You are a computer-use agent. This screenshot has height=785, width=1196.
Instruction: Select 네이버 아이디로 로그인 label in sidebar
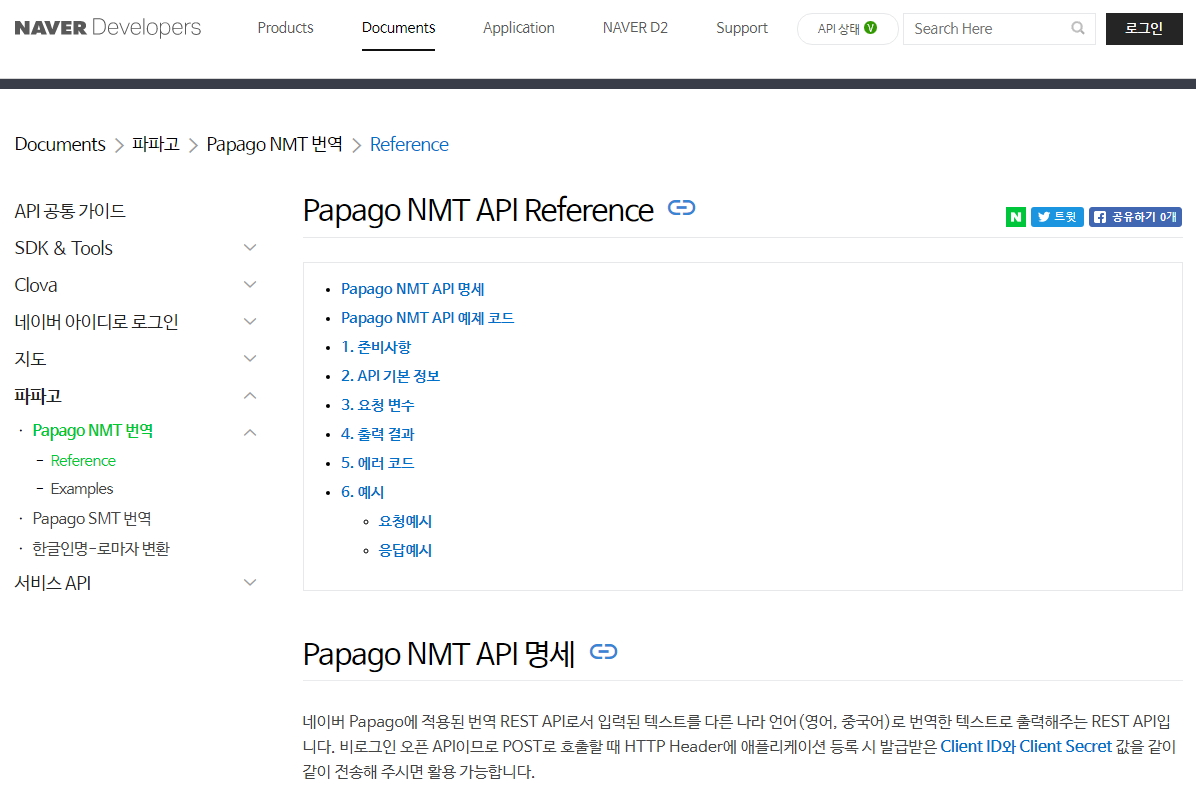pos(96,322)
